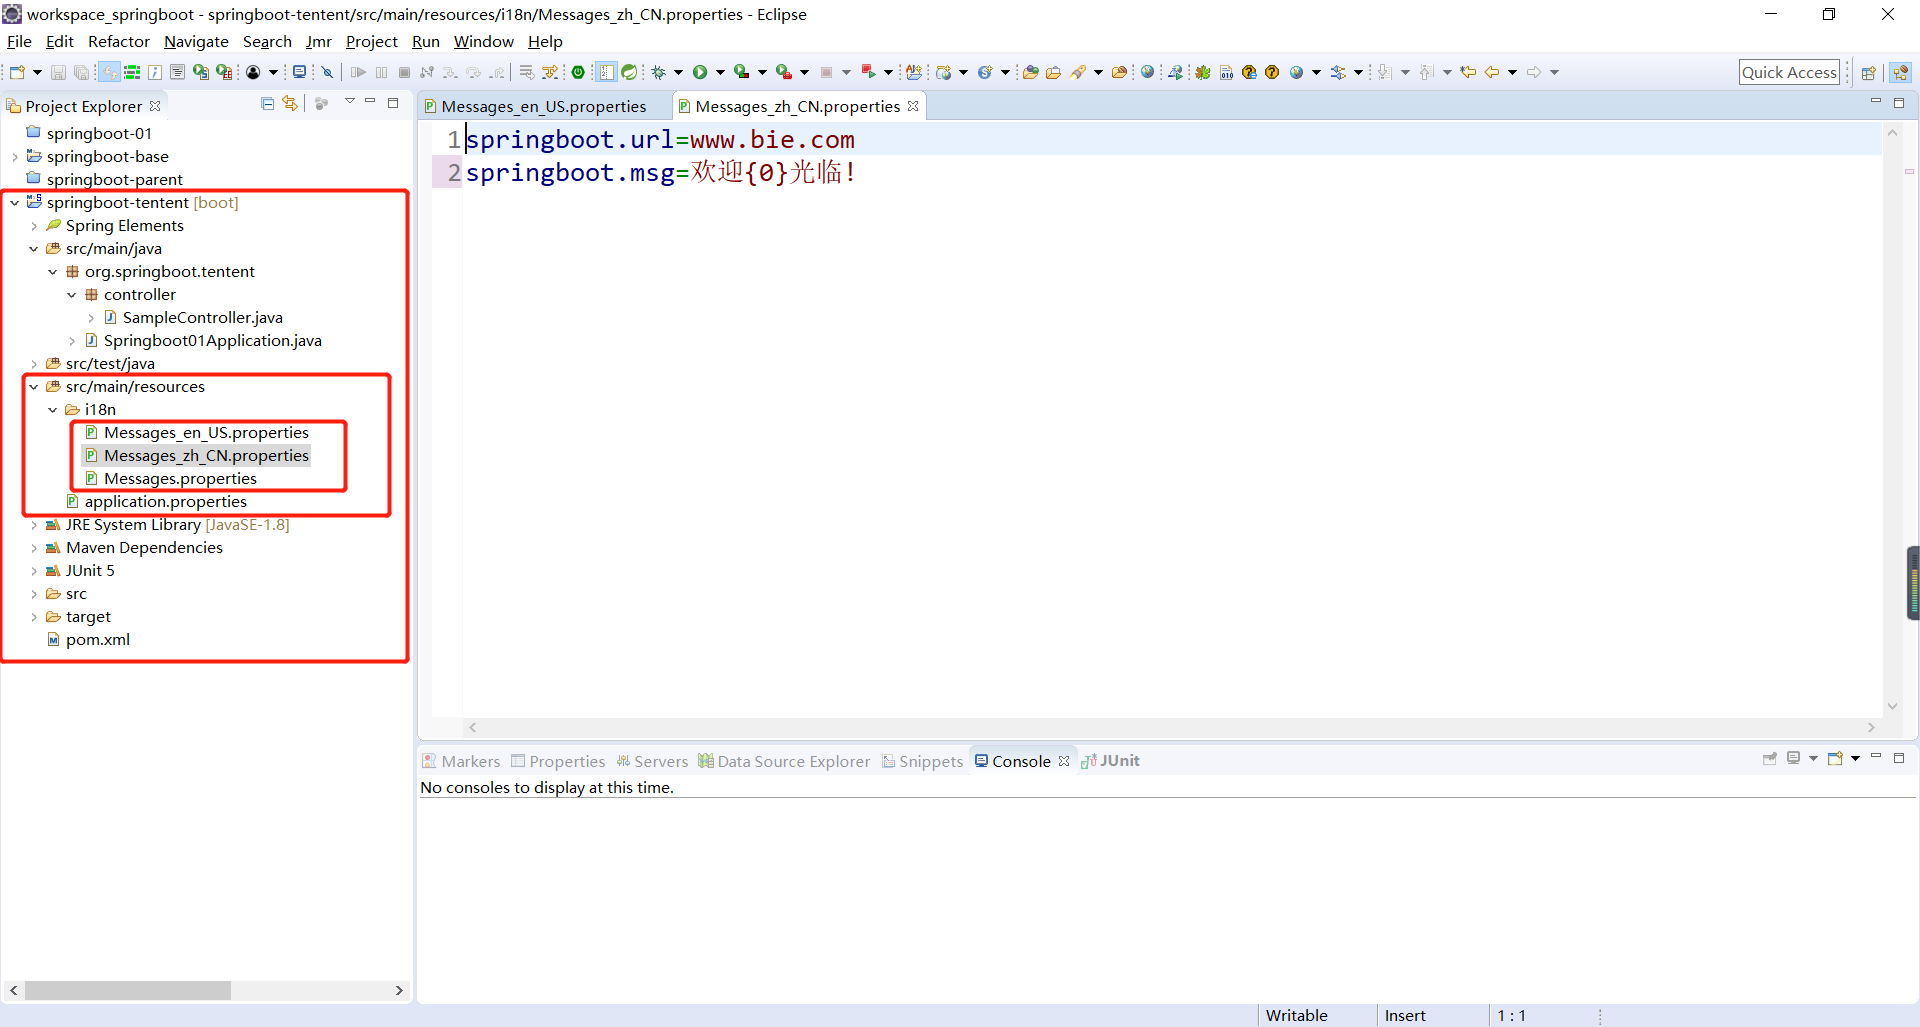Close the Messages_zh_CN.properties tab
Image resolution: width=1920 pixels, height=1027 pixels.
pos(913,106)
